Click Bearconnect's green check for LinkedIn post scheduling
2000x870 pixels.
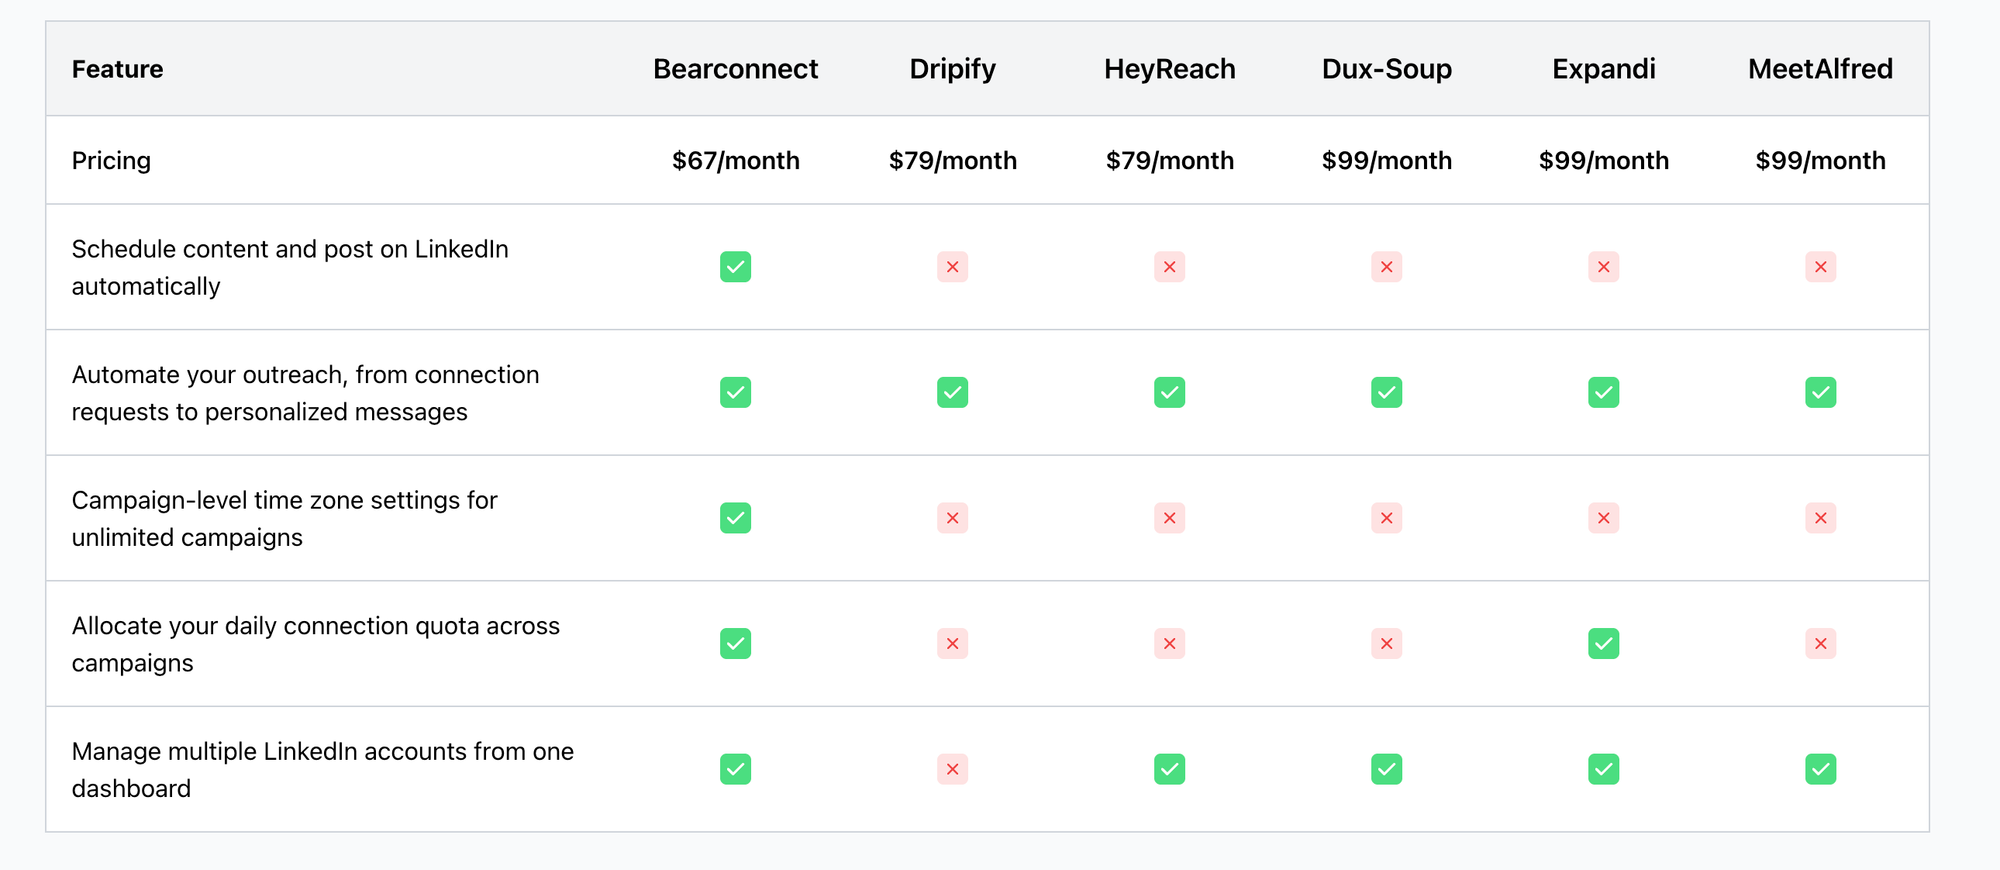735,267
